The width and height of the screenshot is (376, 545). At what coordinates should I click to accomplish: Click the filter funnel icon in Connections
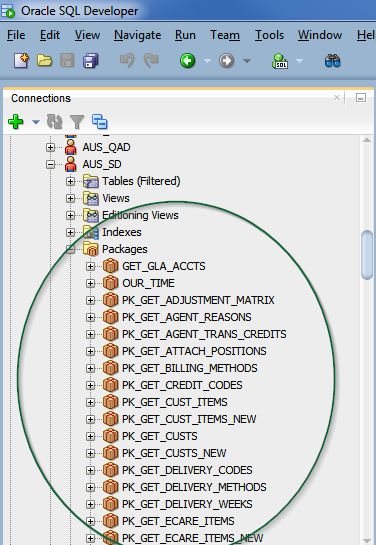77,122
